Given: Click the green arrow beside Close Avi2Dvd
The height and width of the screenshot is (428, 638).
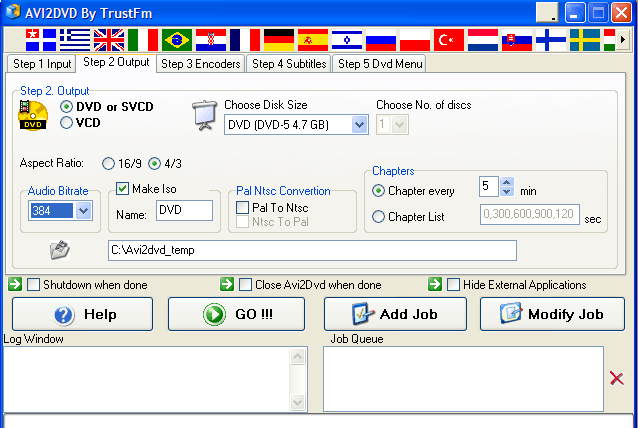Looking at the screenshot, I should [227, 284].
